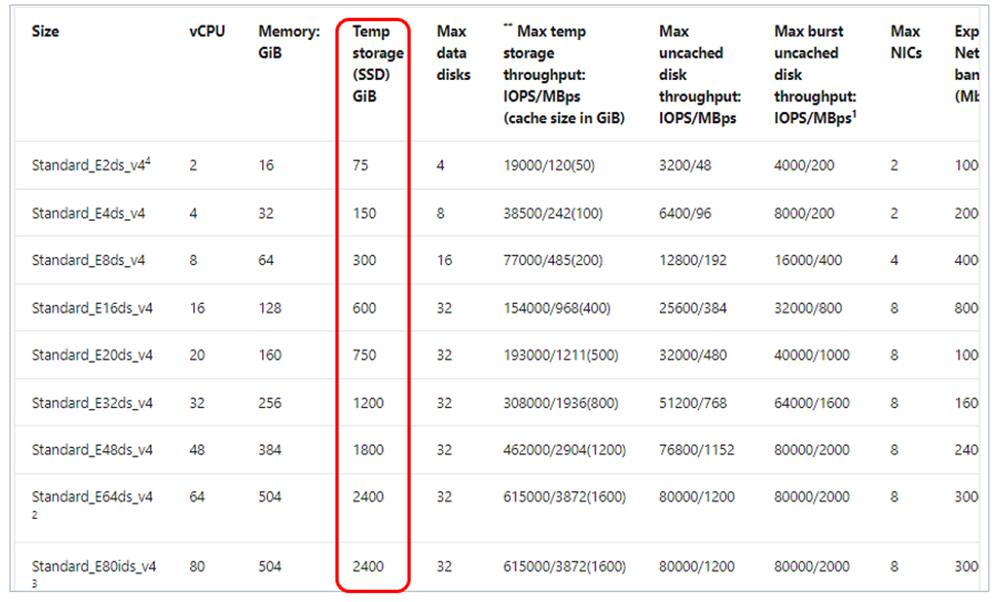Click the 64000/1600 burst throughput cell
This screenshot has height=602, width=999.
pos(812,403)
